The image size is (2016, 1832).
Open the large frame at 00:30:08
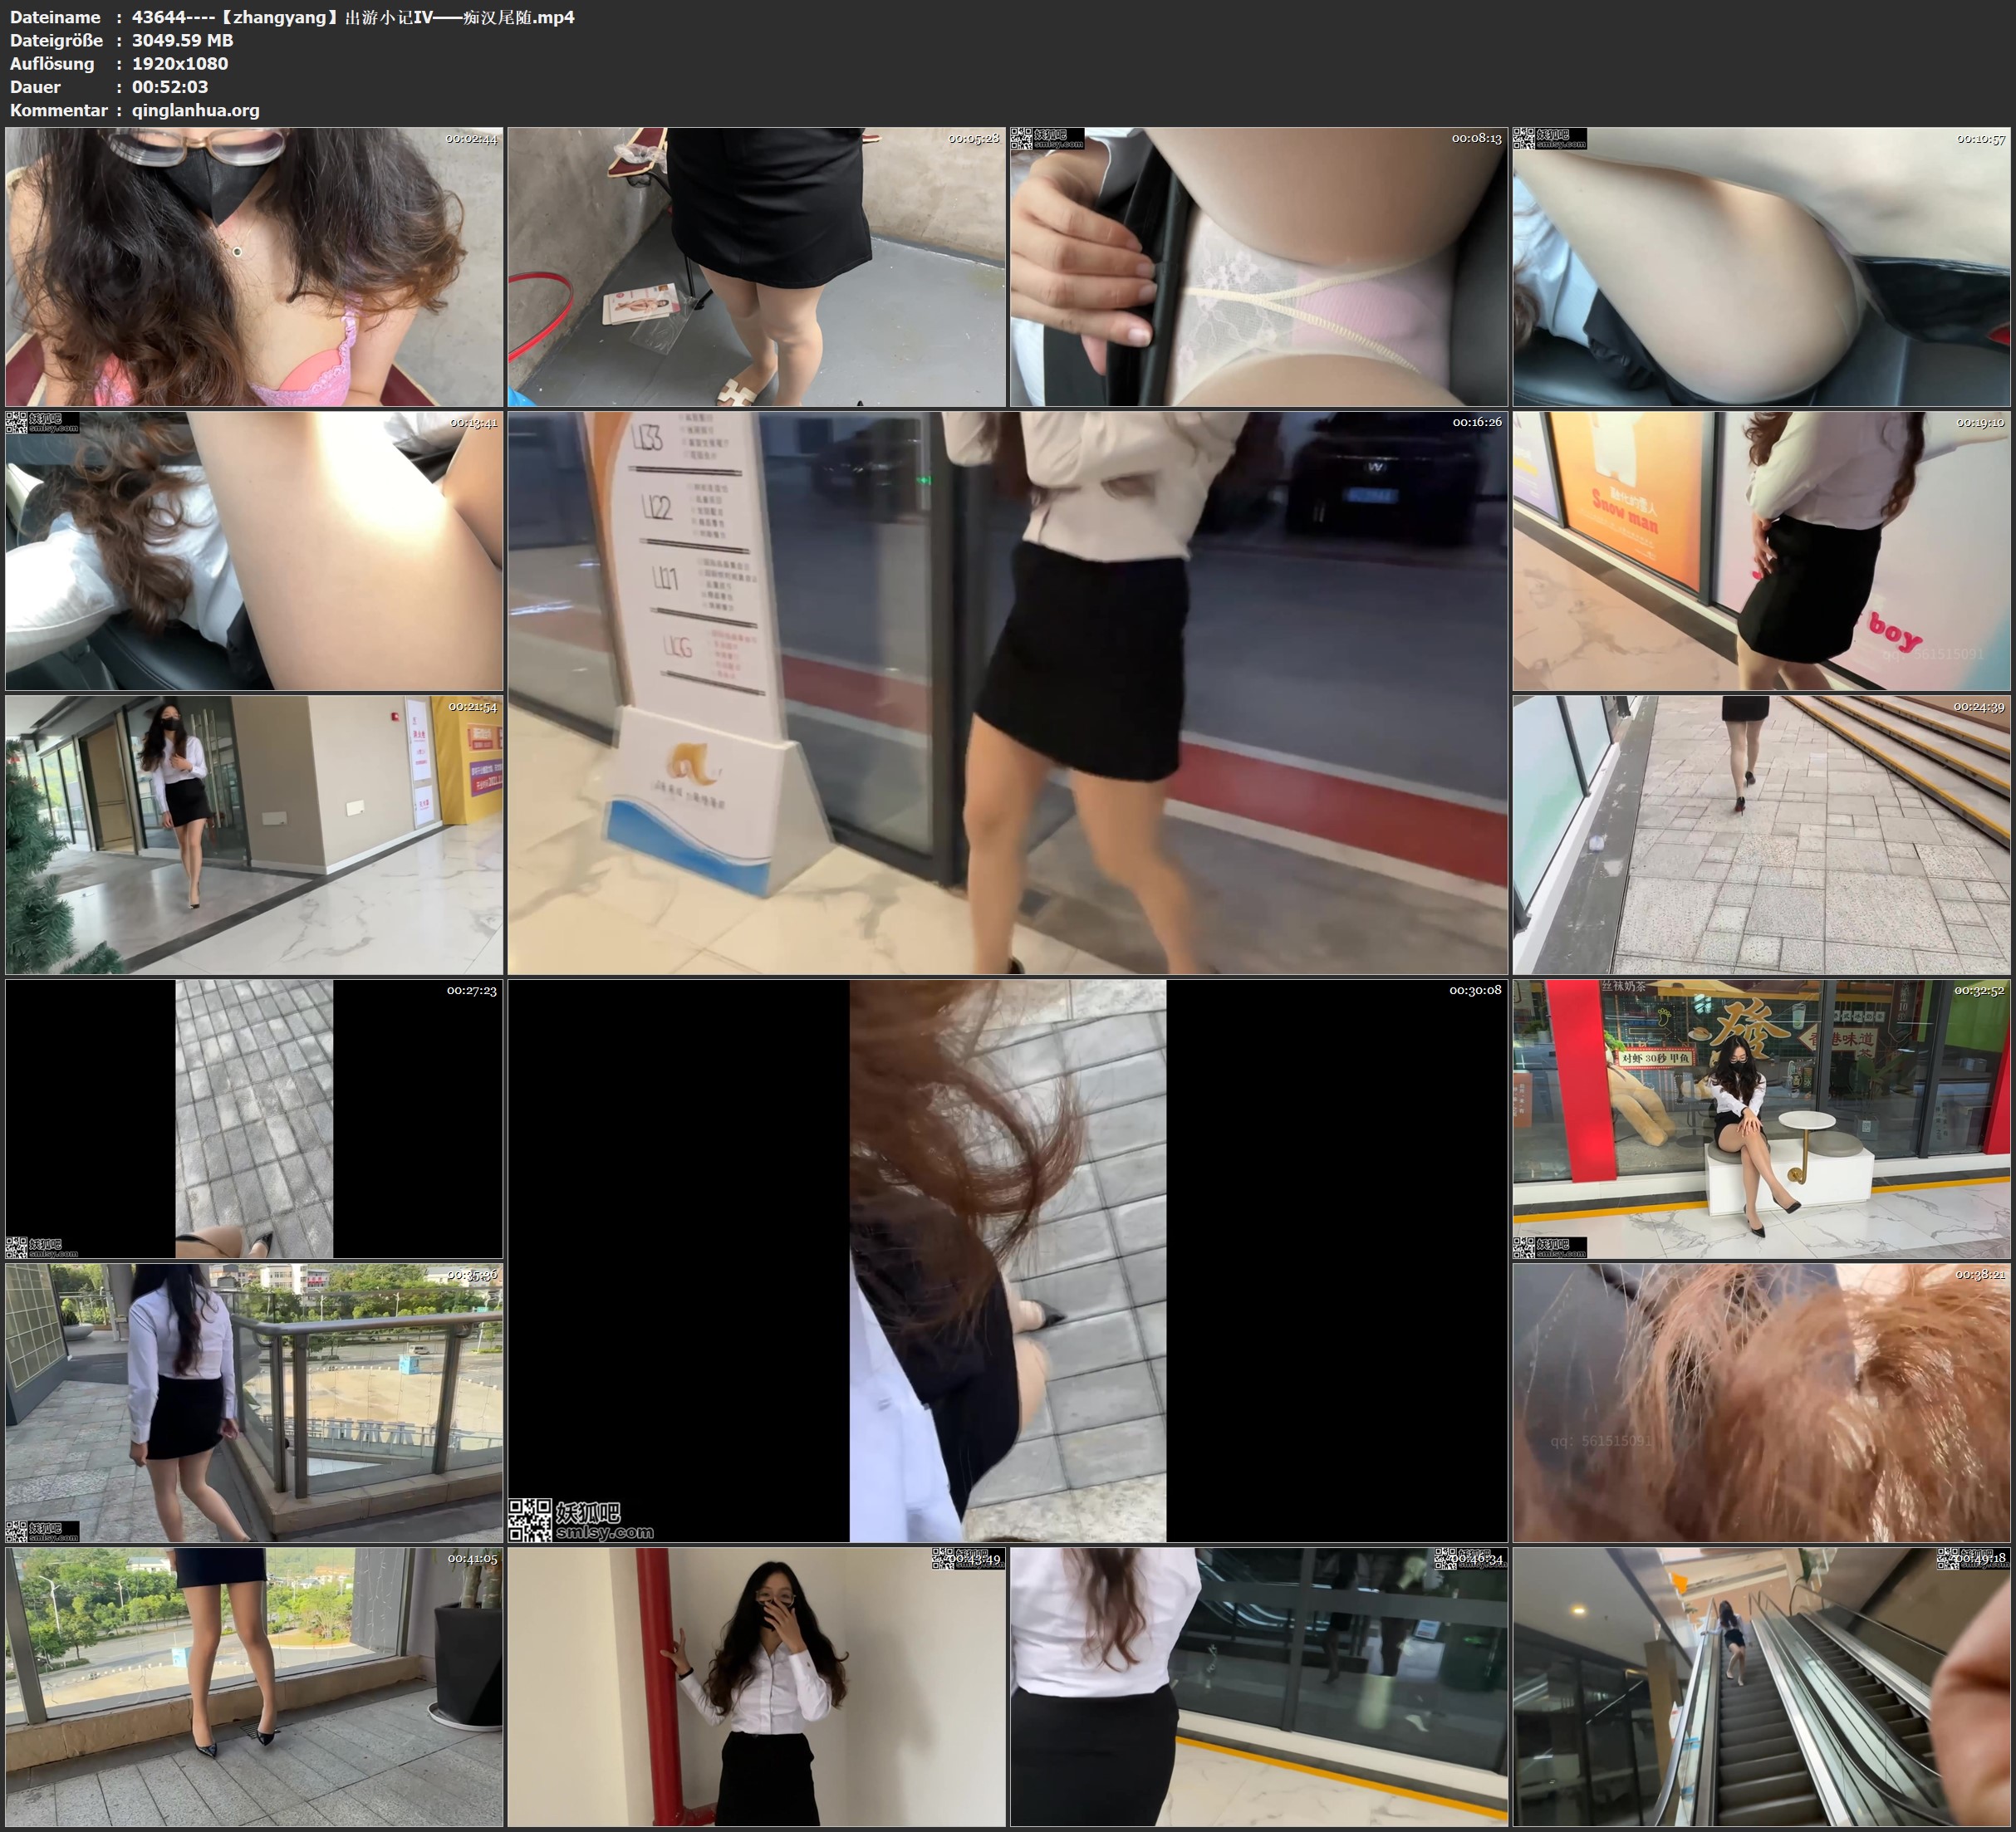[1007, 1260]
